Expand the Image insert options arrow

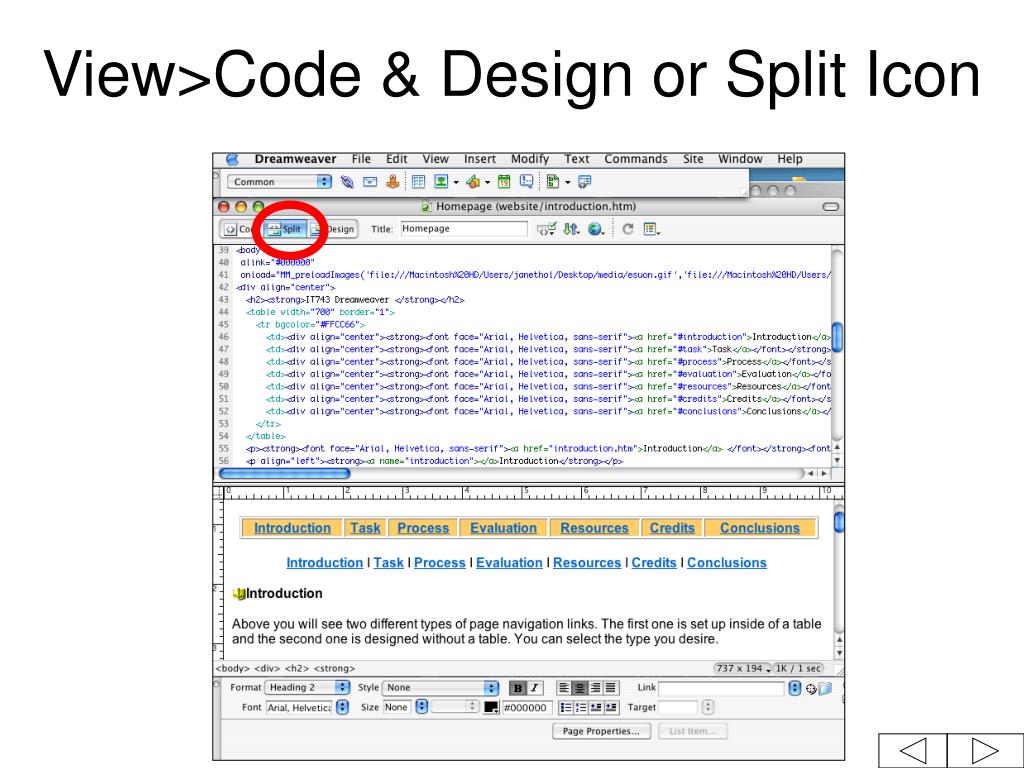(x=456, y=182)
